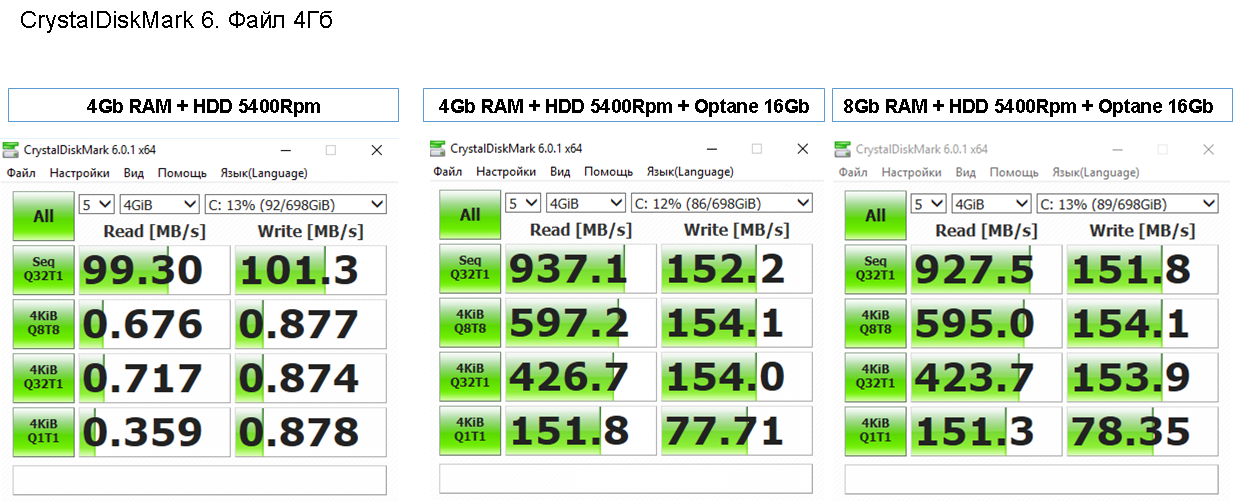
Task: Run All tests in left window
Action: click(44, 216)
